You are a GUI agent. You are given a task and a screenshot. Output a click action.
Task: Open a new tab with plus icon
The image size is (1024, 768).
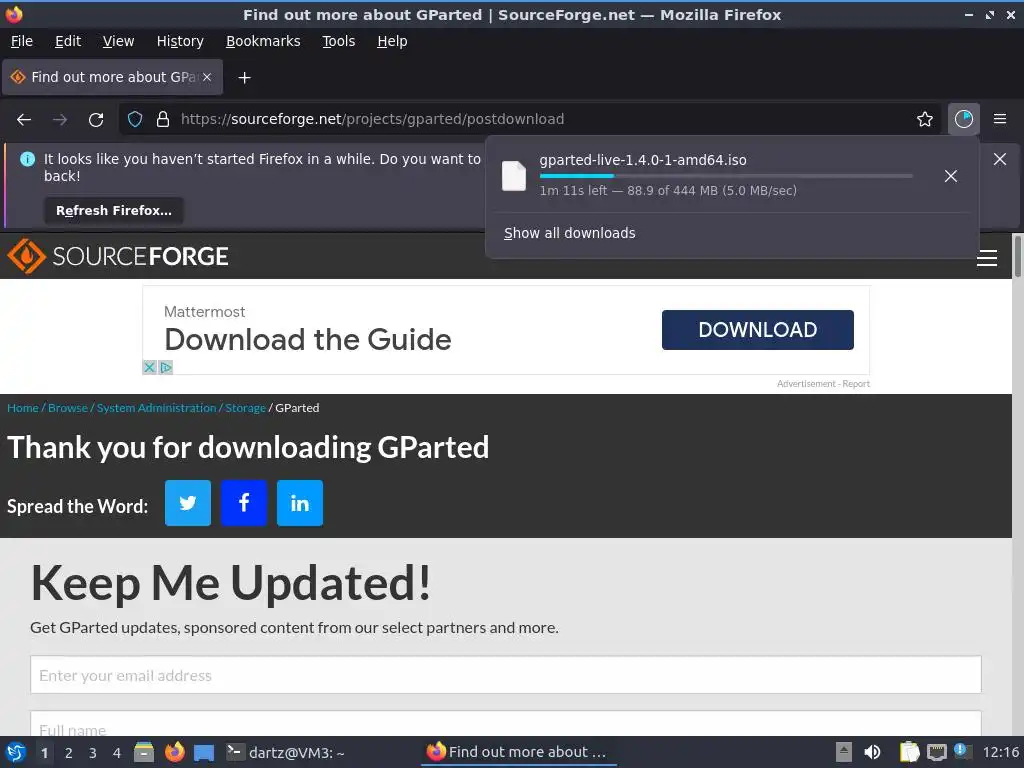coord(244,78)
